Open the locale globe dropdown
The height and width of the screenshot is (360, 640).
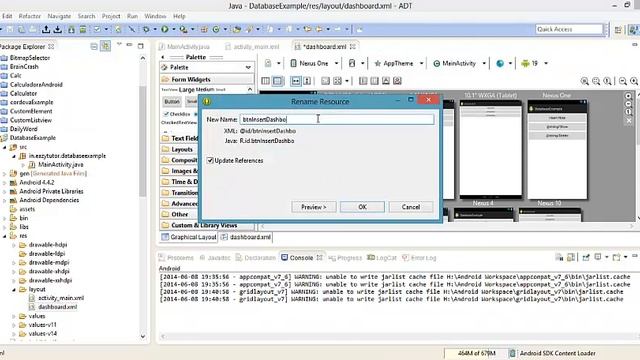click(x=504, y=63)
